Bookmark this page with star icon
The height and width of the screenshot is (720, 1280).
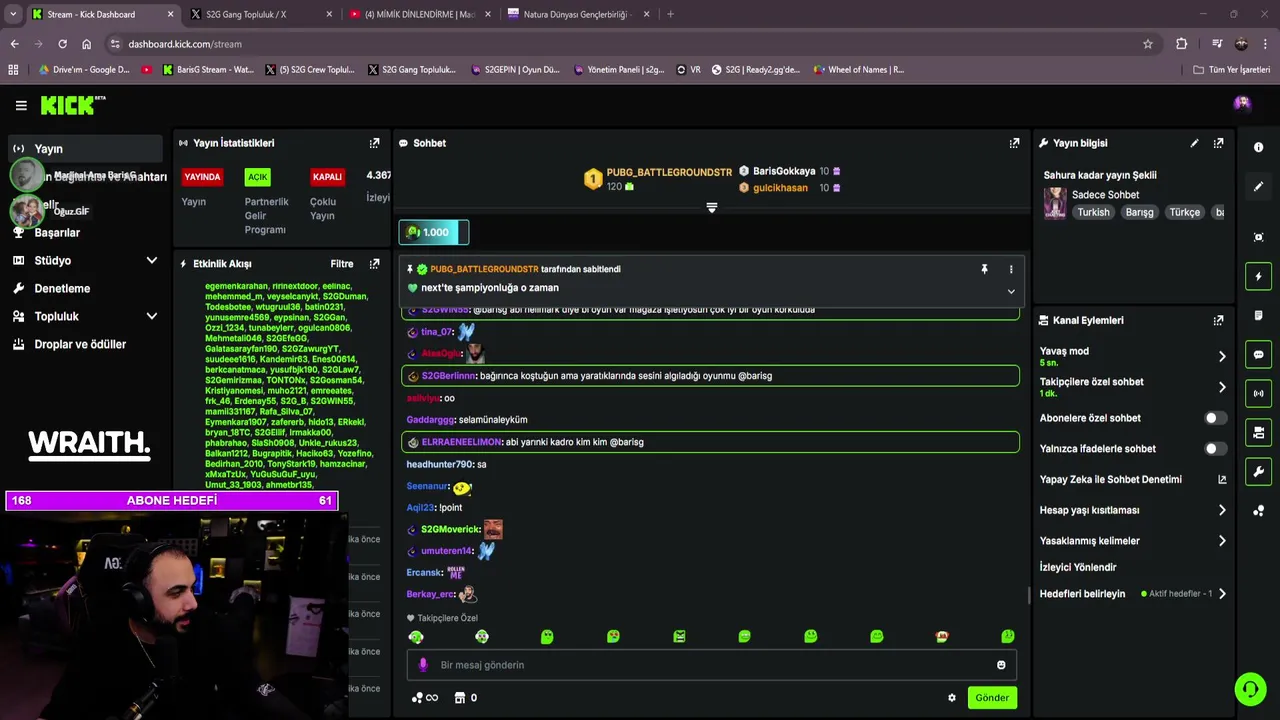[1148, 44]
